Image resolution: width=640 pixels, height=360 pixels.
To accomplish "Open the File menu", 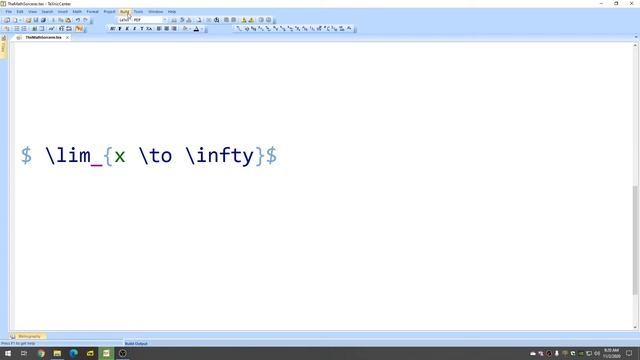I will coord(9,12).
